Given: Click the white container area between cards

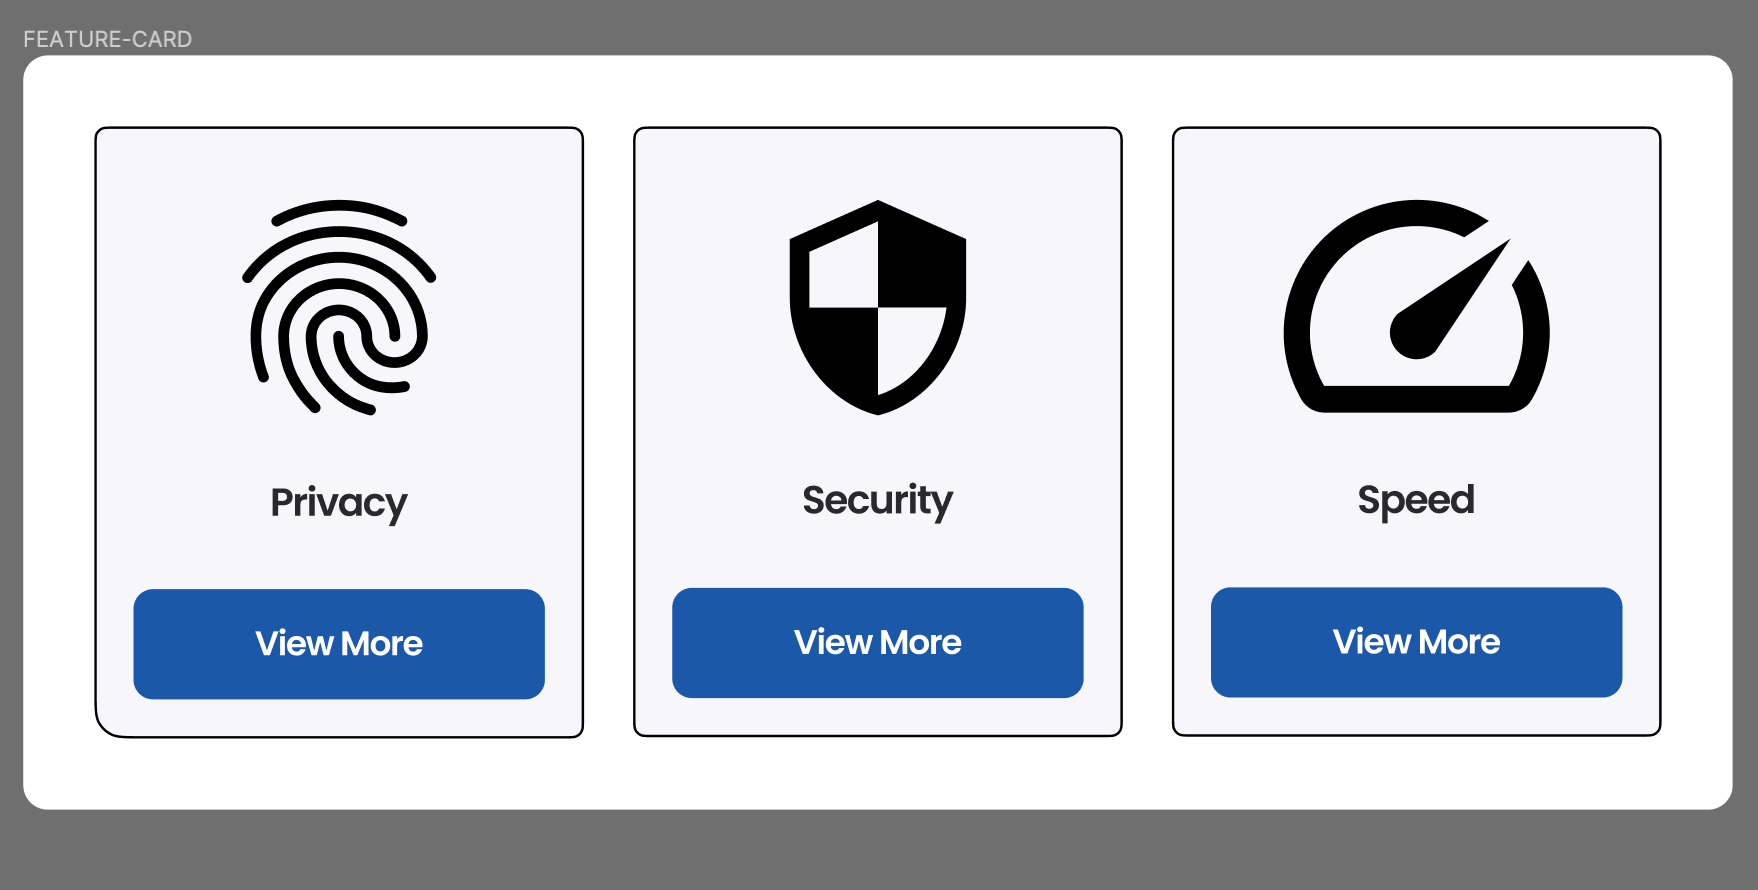Looking at the screenshot, I should click(x=608, y=432).
